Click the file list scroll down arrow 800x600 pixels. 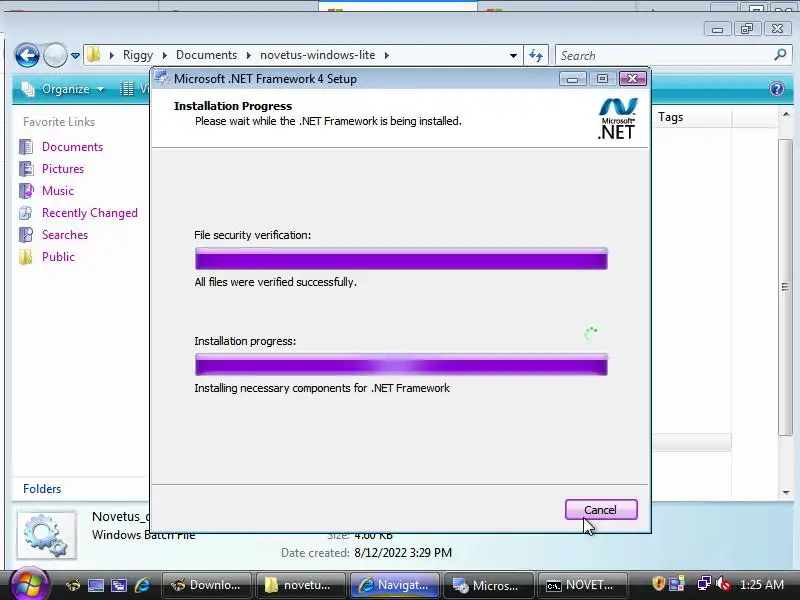[x=786, y=492]
